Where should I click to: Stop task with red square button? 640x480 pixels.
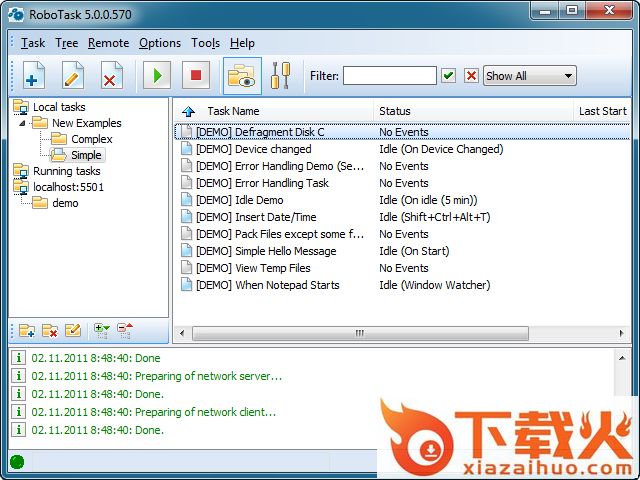coord(196,76)
